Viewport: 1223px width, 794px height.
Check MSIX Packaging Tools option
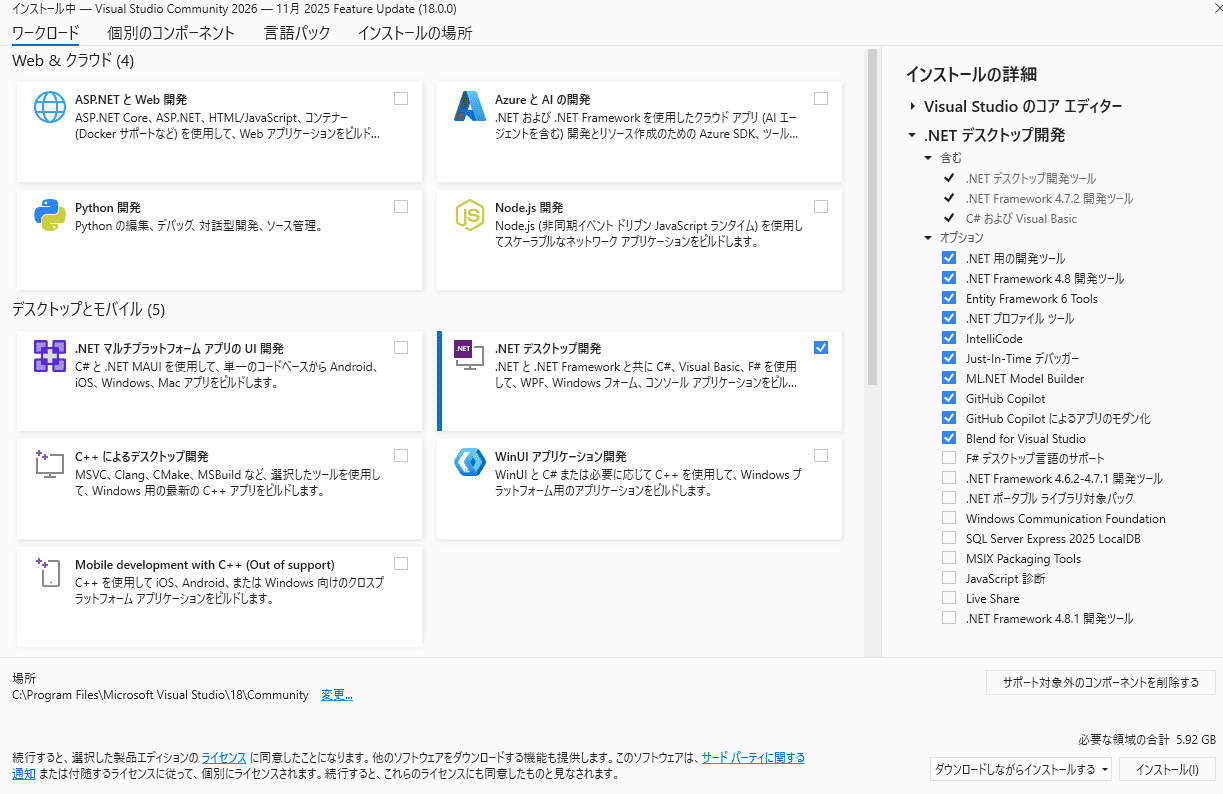pyautogui.click(x=949, y=558)
